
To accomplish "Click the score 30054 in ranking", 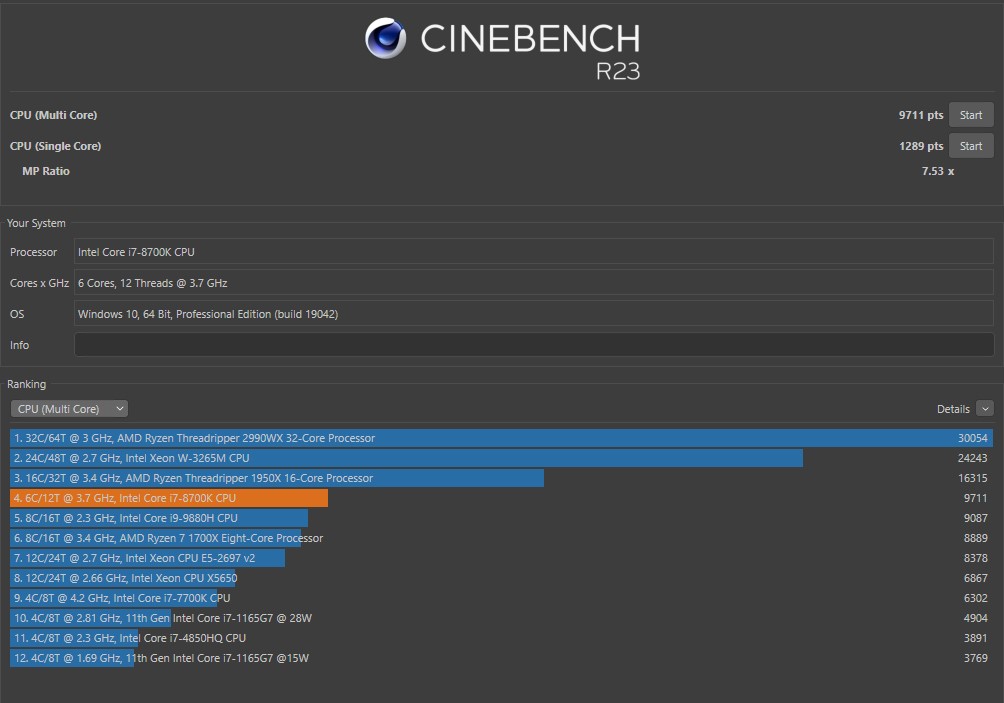I will (972, 438).
